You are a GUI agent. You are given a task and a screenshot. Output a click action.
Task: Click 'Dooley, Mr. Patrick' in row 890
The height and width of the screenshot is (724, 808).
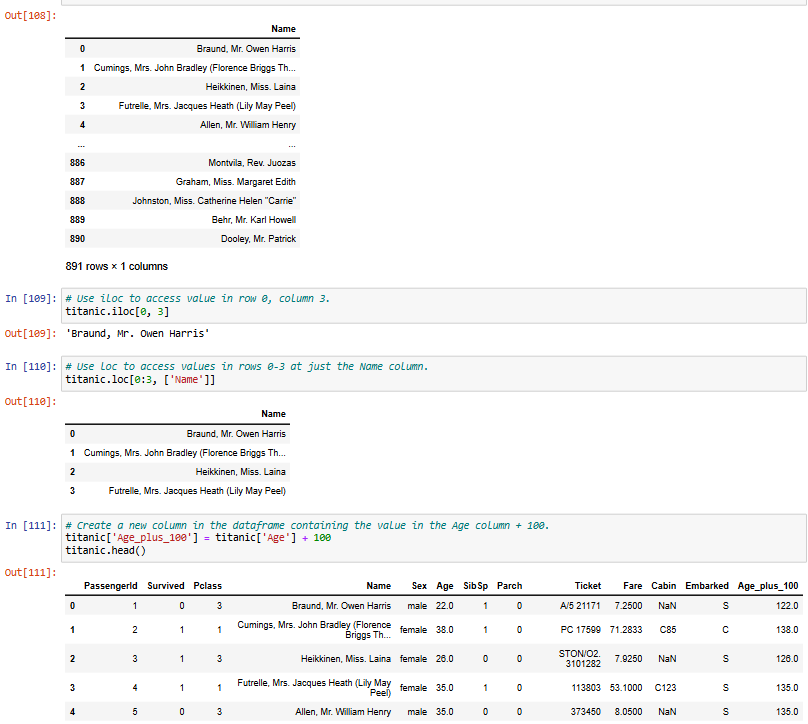(258, 239)
